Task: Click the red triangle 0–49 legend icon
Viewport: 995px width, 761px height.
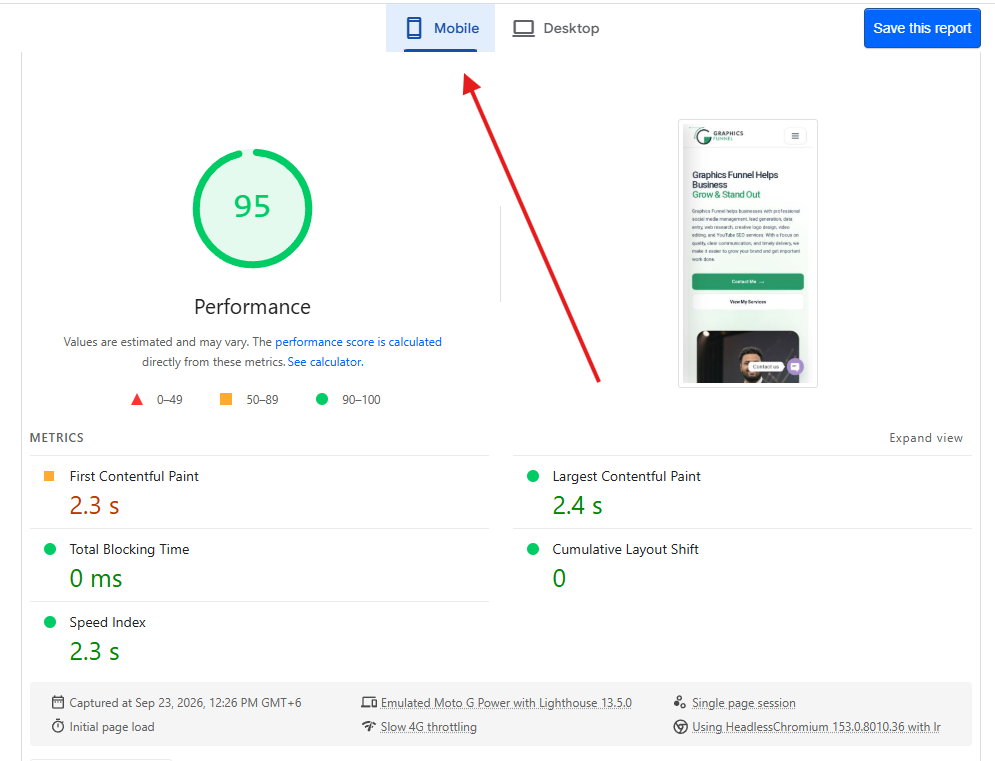Action: [x=136, y=399]
